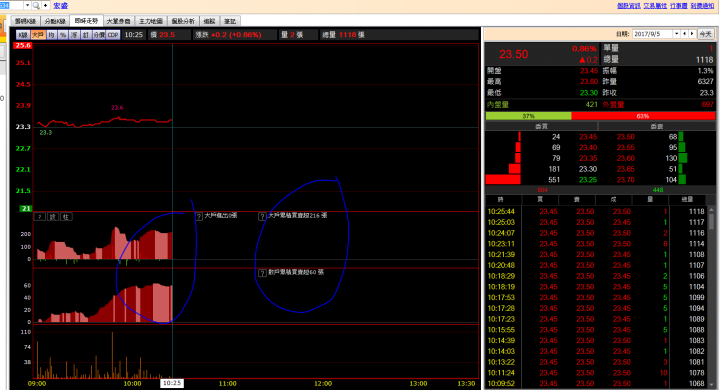This screenshot has width=720, height=390.
Task: Click the plus icon next to the search icon
Action: pyautogui.click(x=45, y=6)
